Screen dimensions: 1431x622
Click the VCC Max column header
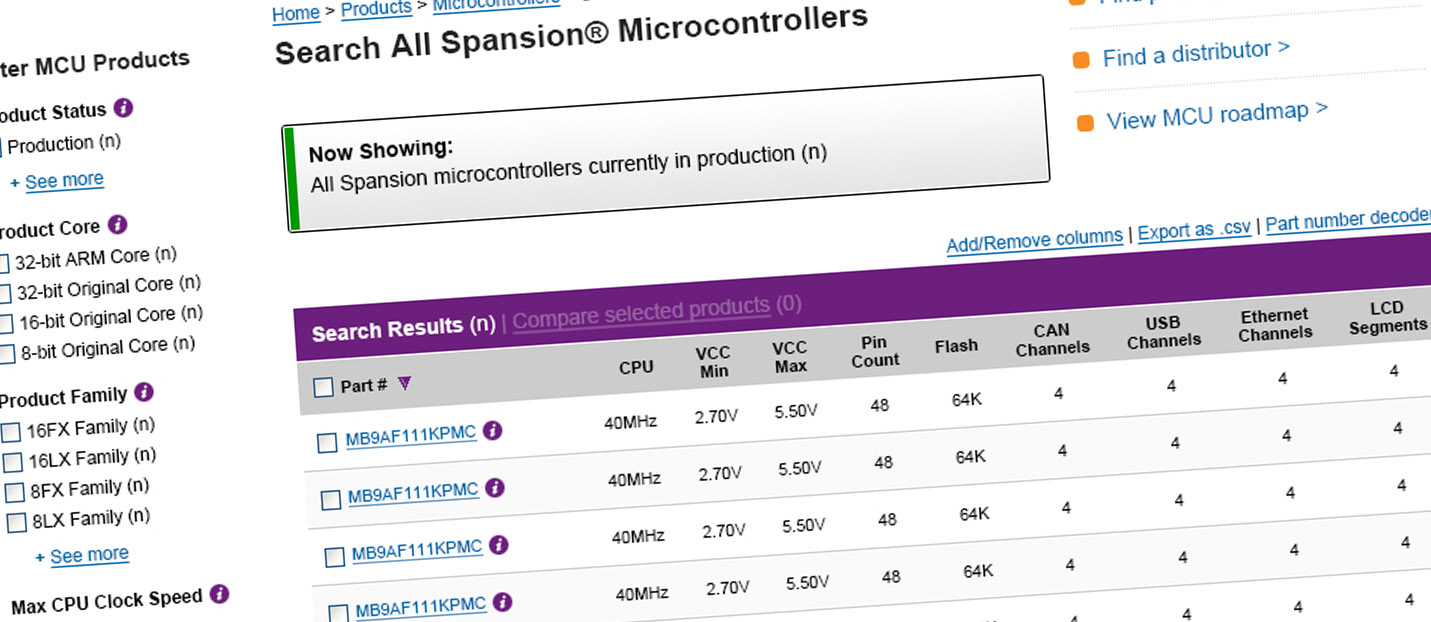pos(790,357)
